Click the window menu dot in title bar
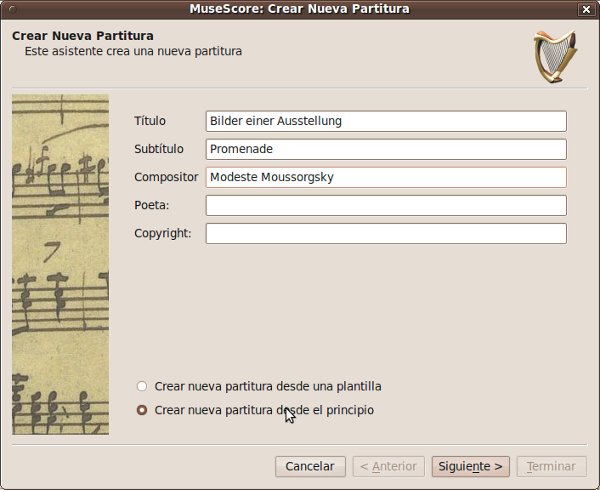The image size is (600, 490). (12, 9)
